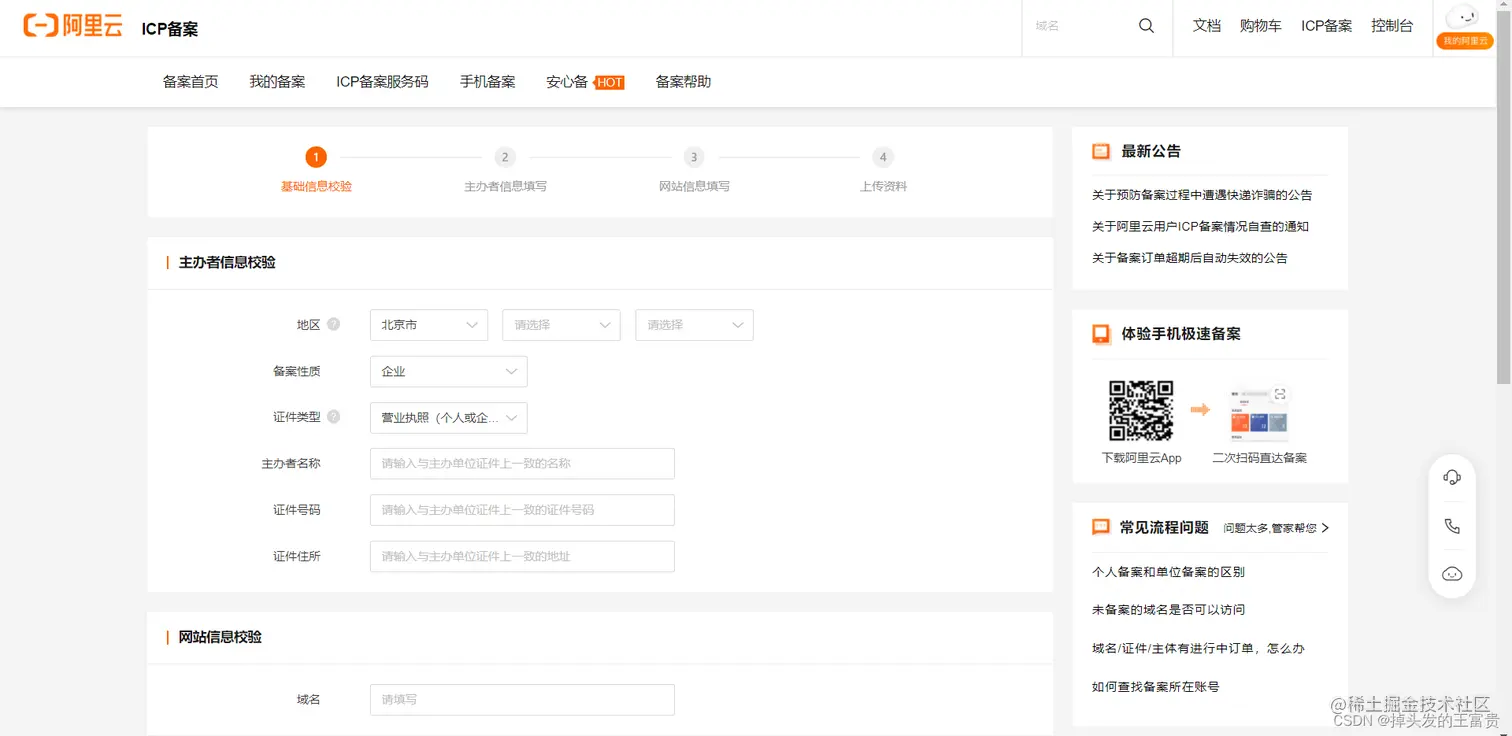1512x736 pixels.
Task: Open the 备案性质 企业 dropdown
Action: [x=448, y=371]
